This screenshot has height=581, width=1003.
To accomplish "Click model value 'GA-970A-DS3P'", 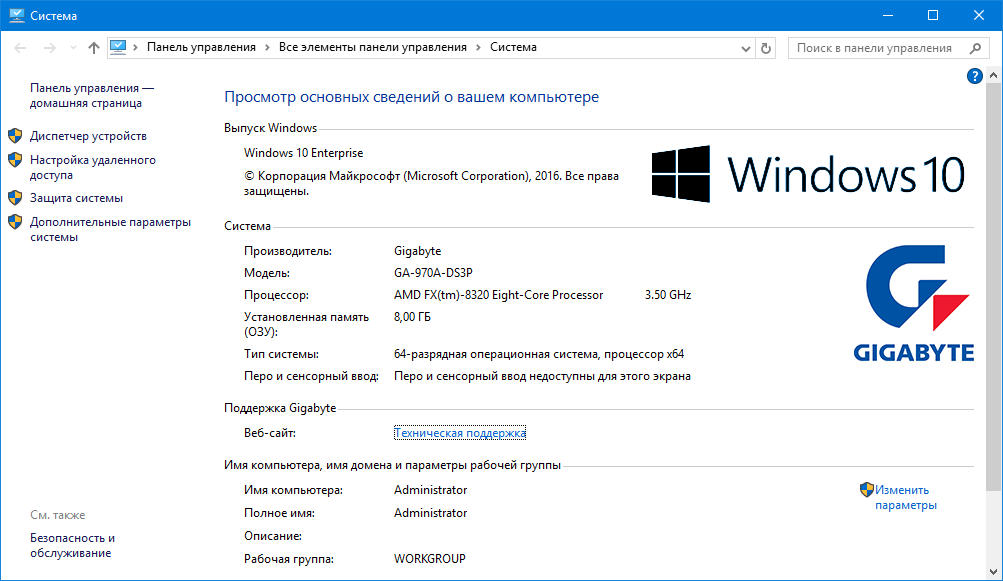I will tap(433, 273).
